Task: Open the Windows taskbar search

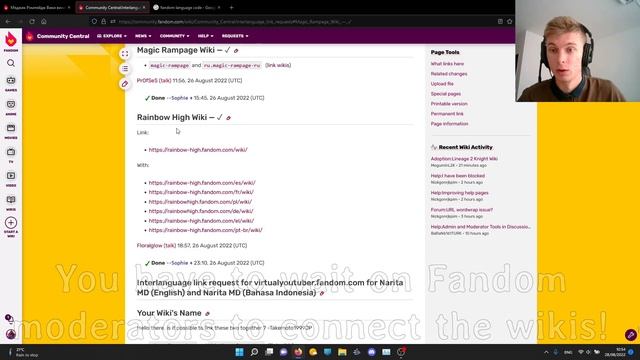Action: [254, 352]
